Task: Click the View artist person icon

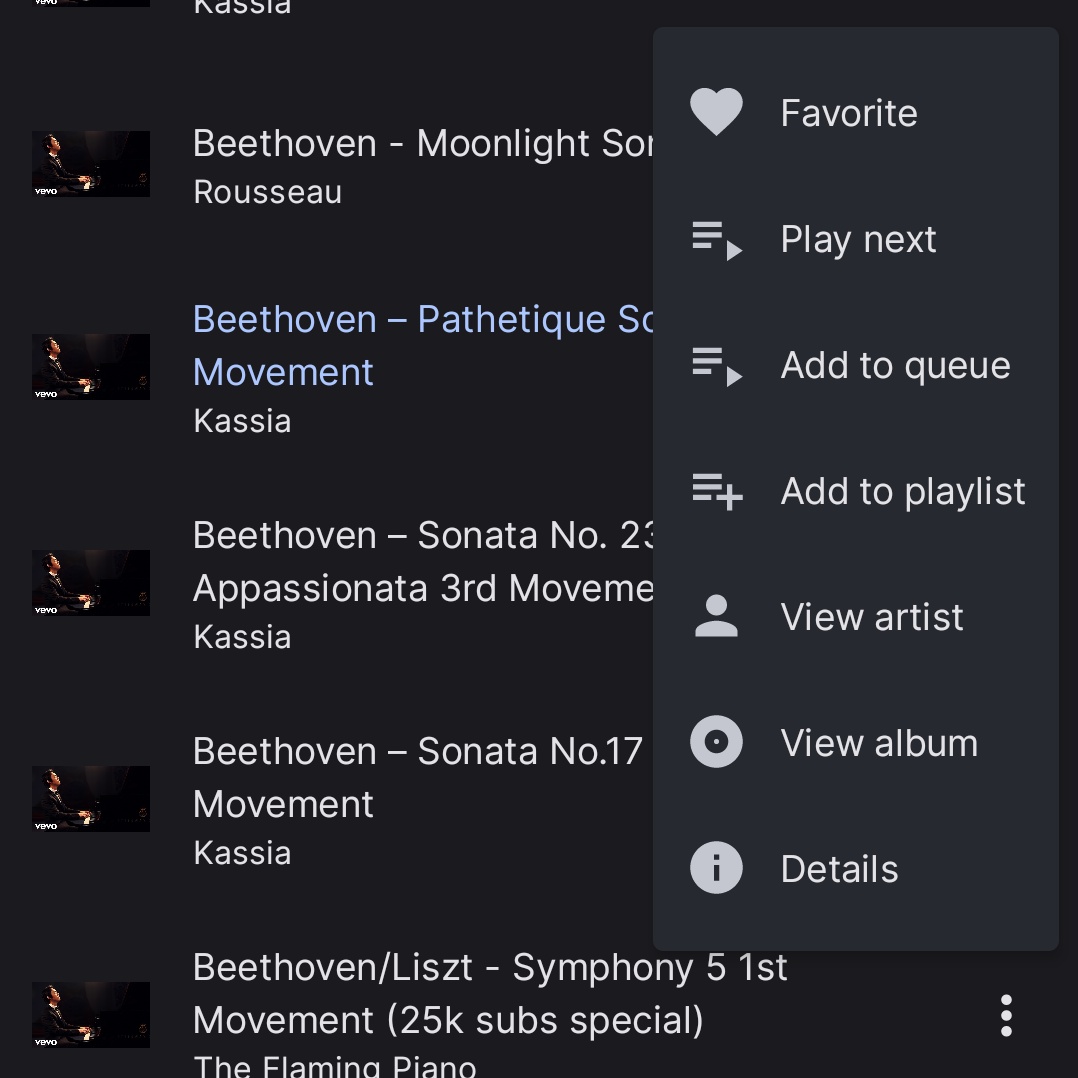Action: (716, 617)
